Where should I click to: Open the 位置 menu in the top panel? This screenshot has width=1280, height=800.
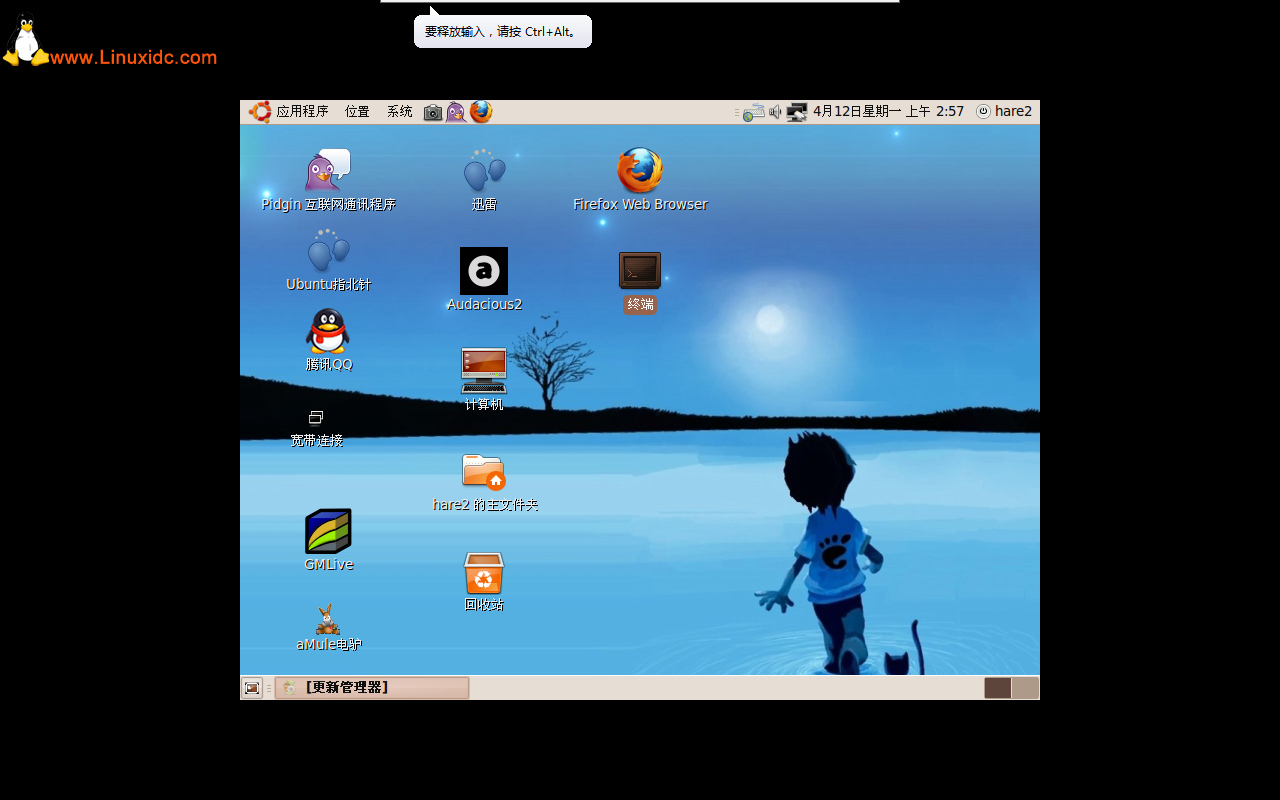click(356, 111)
